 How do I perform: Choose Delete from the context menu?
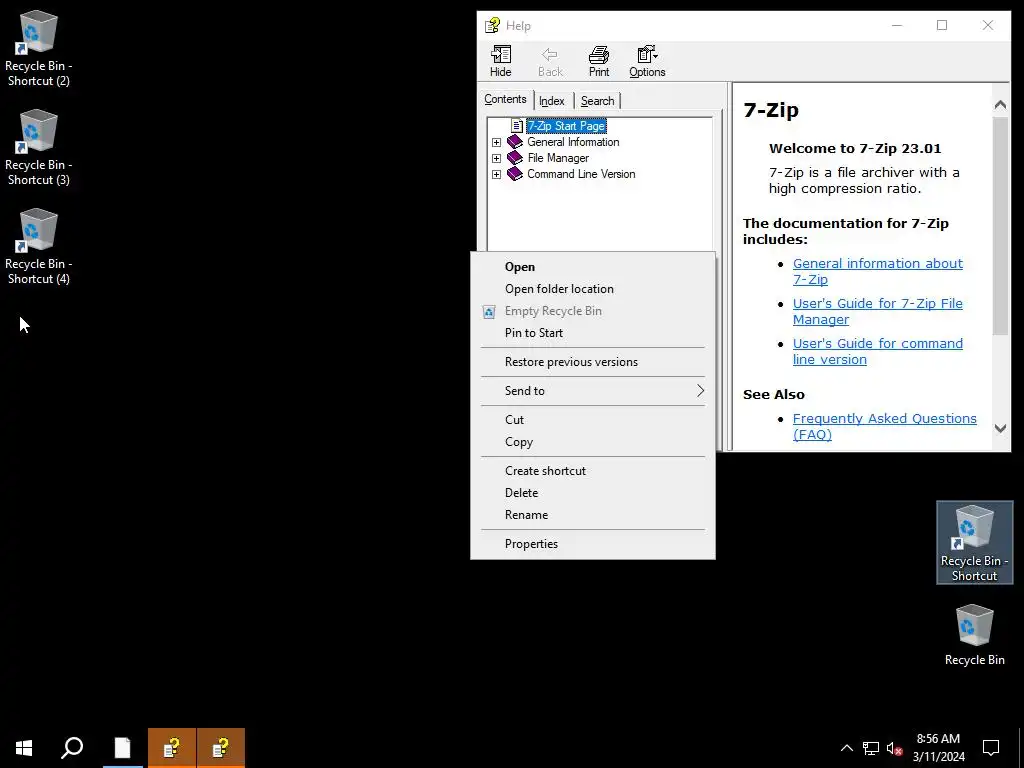tap(592, 492)
